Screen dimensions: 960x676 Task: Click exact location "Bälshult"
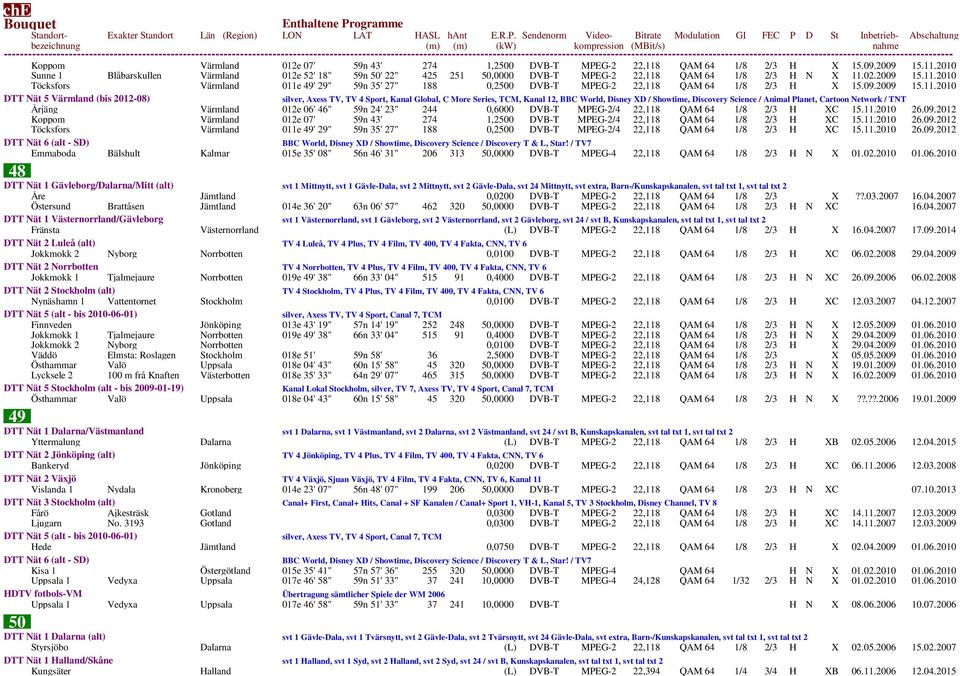[124, 154]
